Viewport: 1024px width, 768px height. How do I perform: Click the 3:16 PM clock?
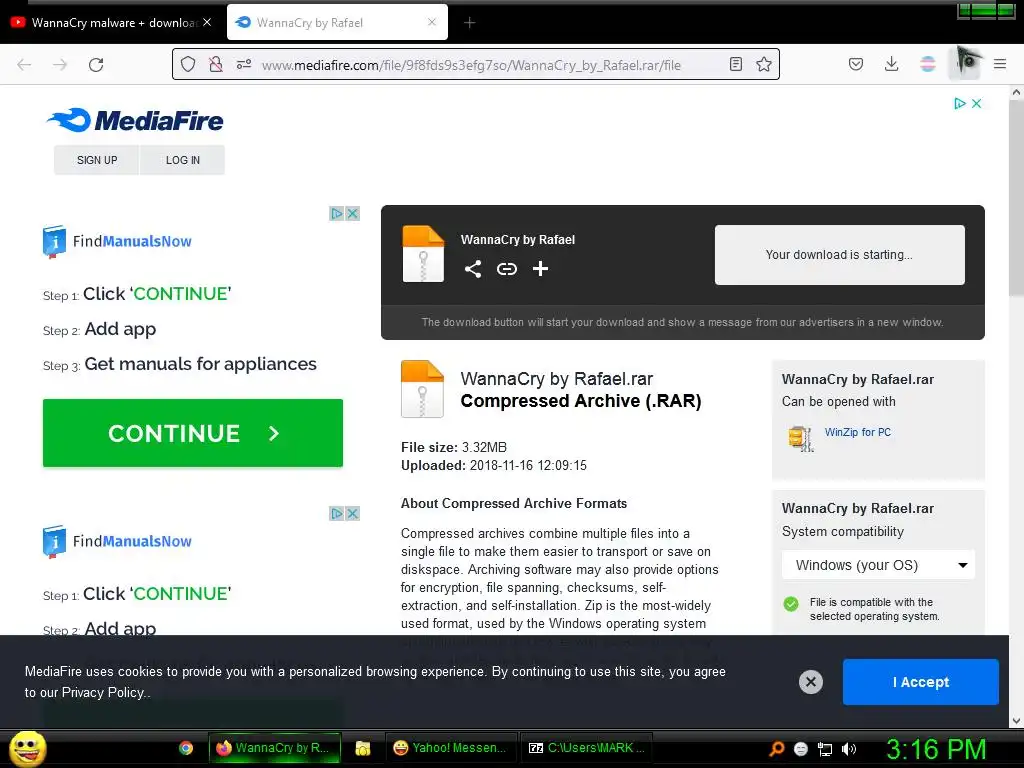pos(936,749)
